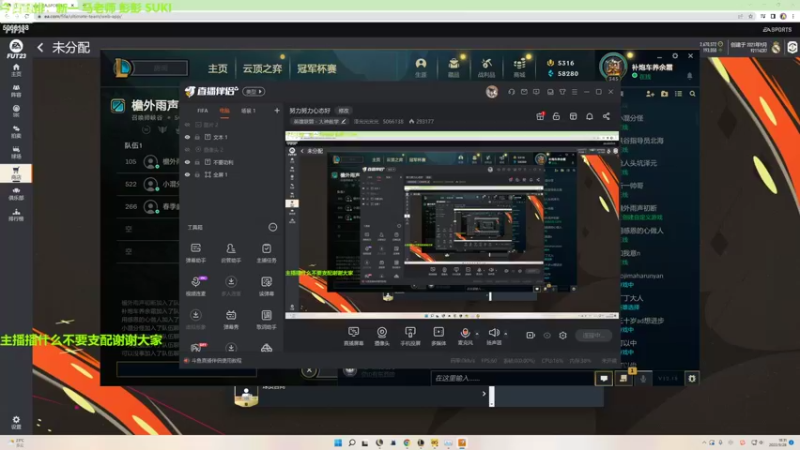Viewport: 800px width, 450px height.
Task: Open the 视频连麦 tool
Action: click(x=196, y=286)
